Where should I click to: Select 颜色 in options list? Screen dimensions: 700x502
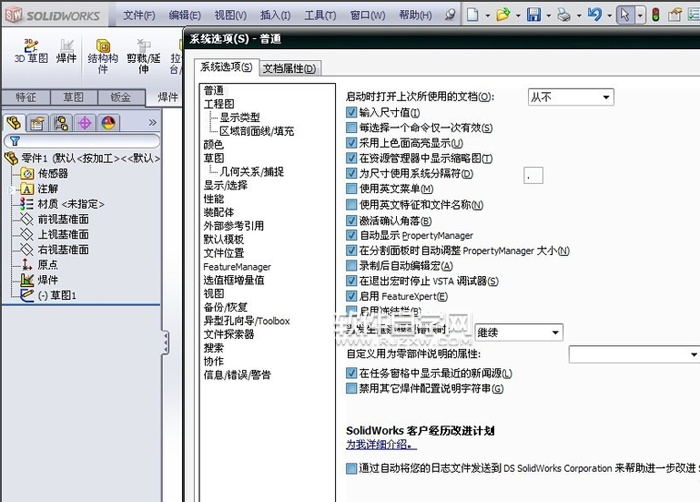point(214,144)
